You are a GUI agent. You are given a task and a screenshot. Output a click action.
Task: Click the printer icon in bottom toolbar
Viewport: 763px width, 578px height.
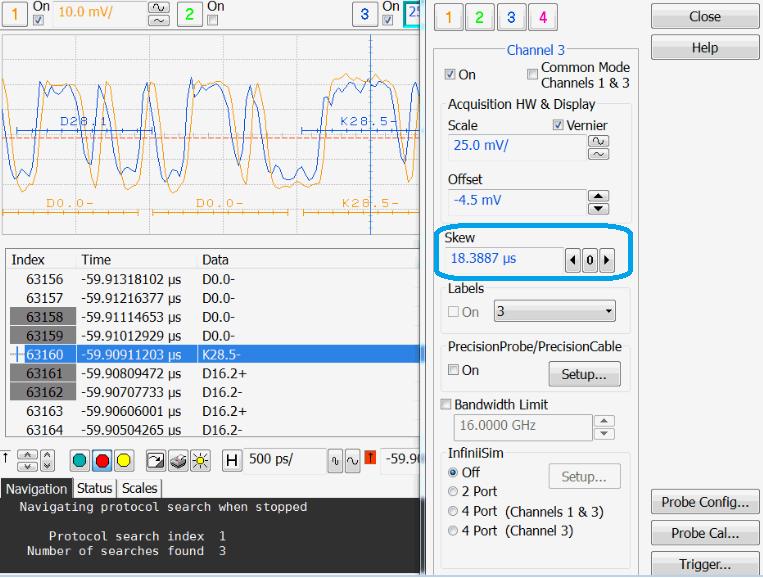179,460
